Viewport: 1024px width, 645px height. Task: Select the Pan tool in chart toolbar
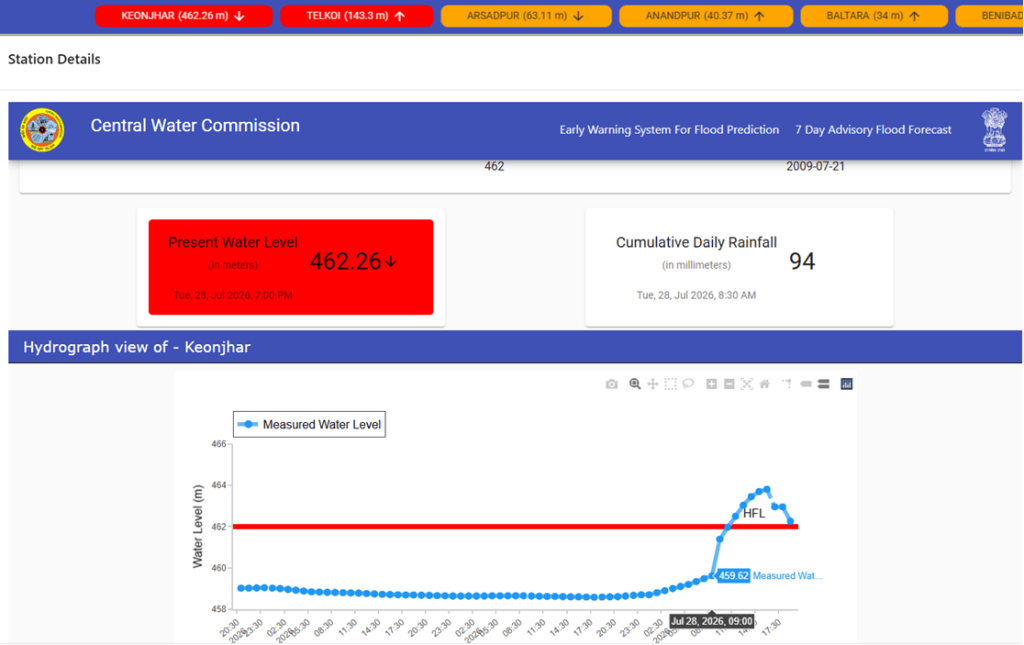point(652,384)
